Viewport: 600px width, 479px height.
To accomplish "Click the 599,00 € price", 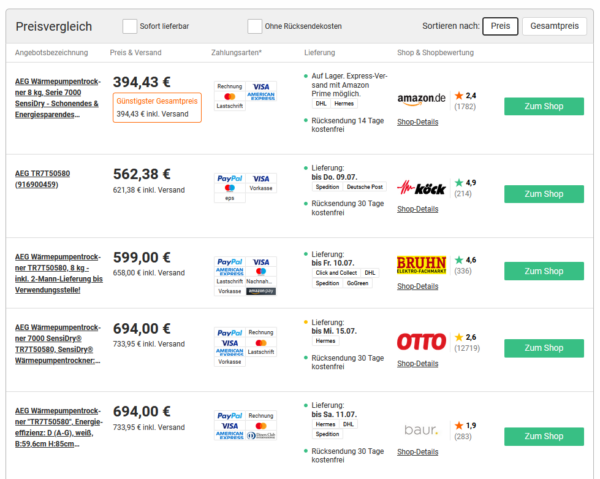I will pyautogui.click(x=142, y=257).
